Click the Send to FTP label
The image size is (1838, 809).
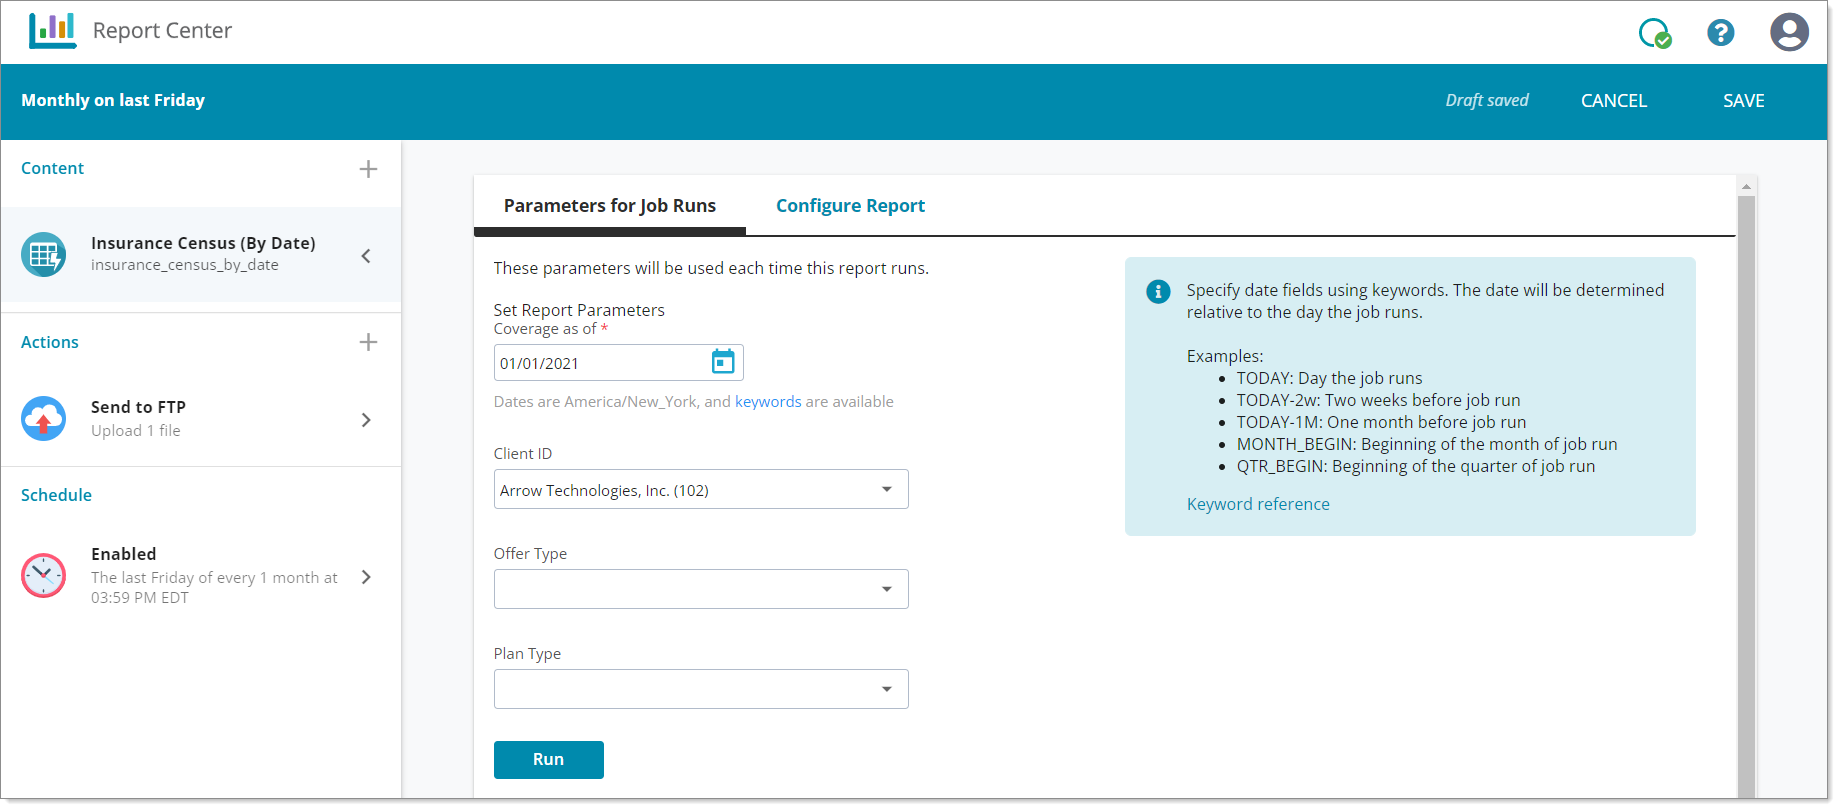pos(138,407)
